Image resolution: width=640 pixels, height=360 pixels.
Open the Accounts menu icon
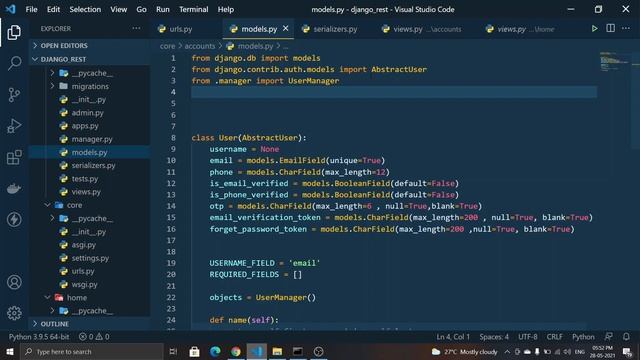coord(14,282)
